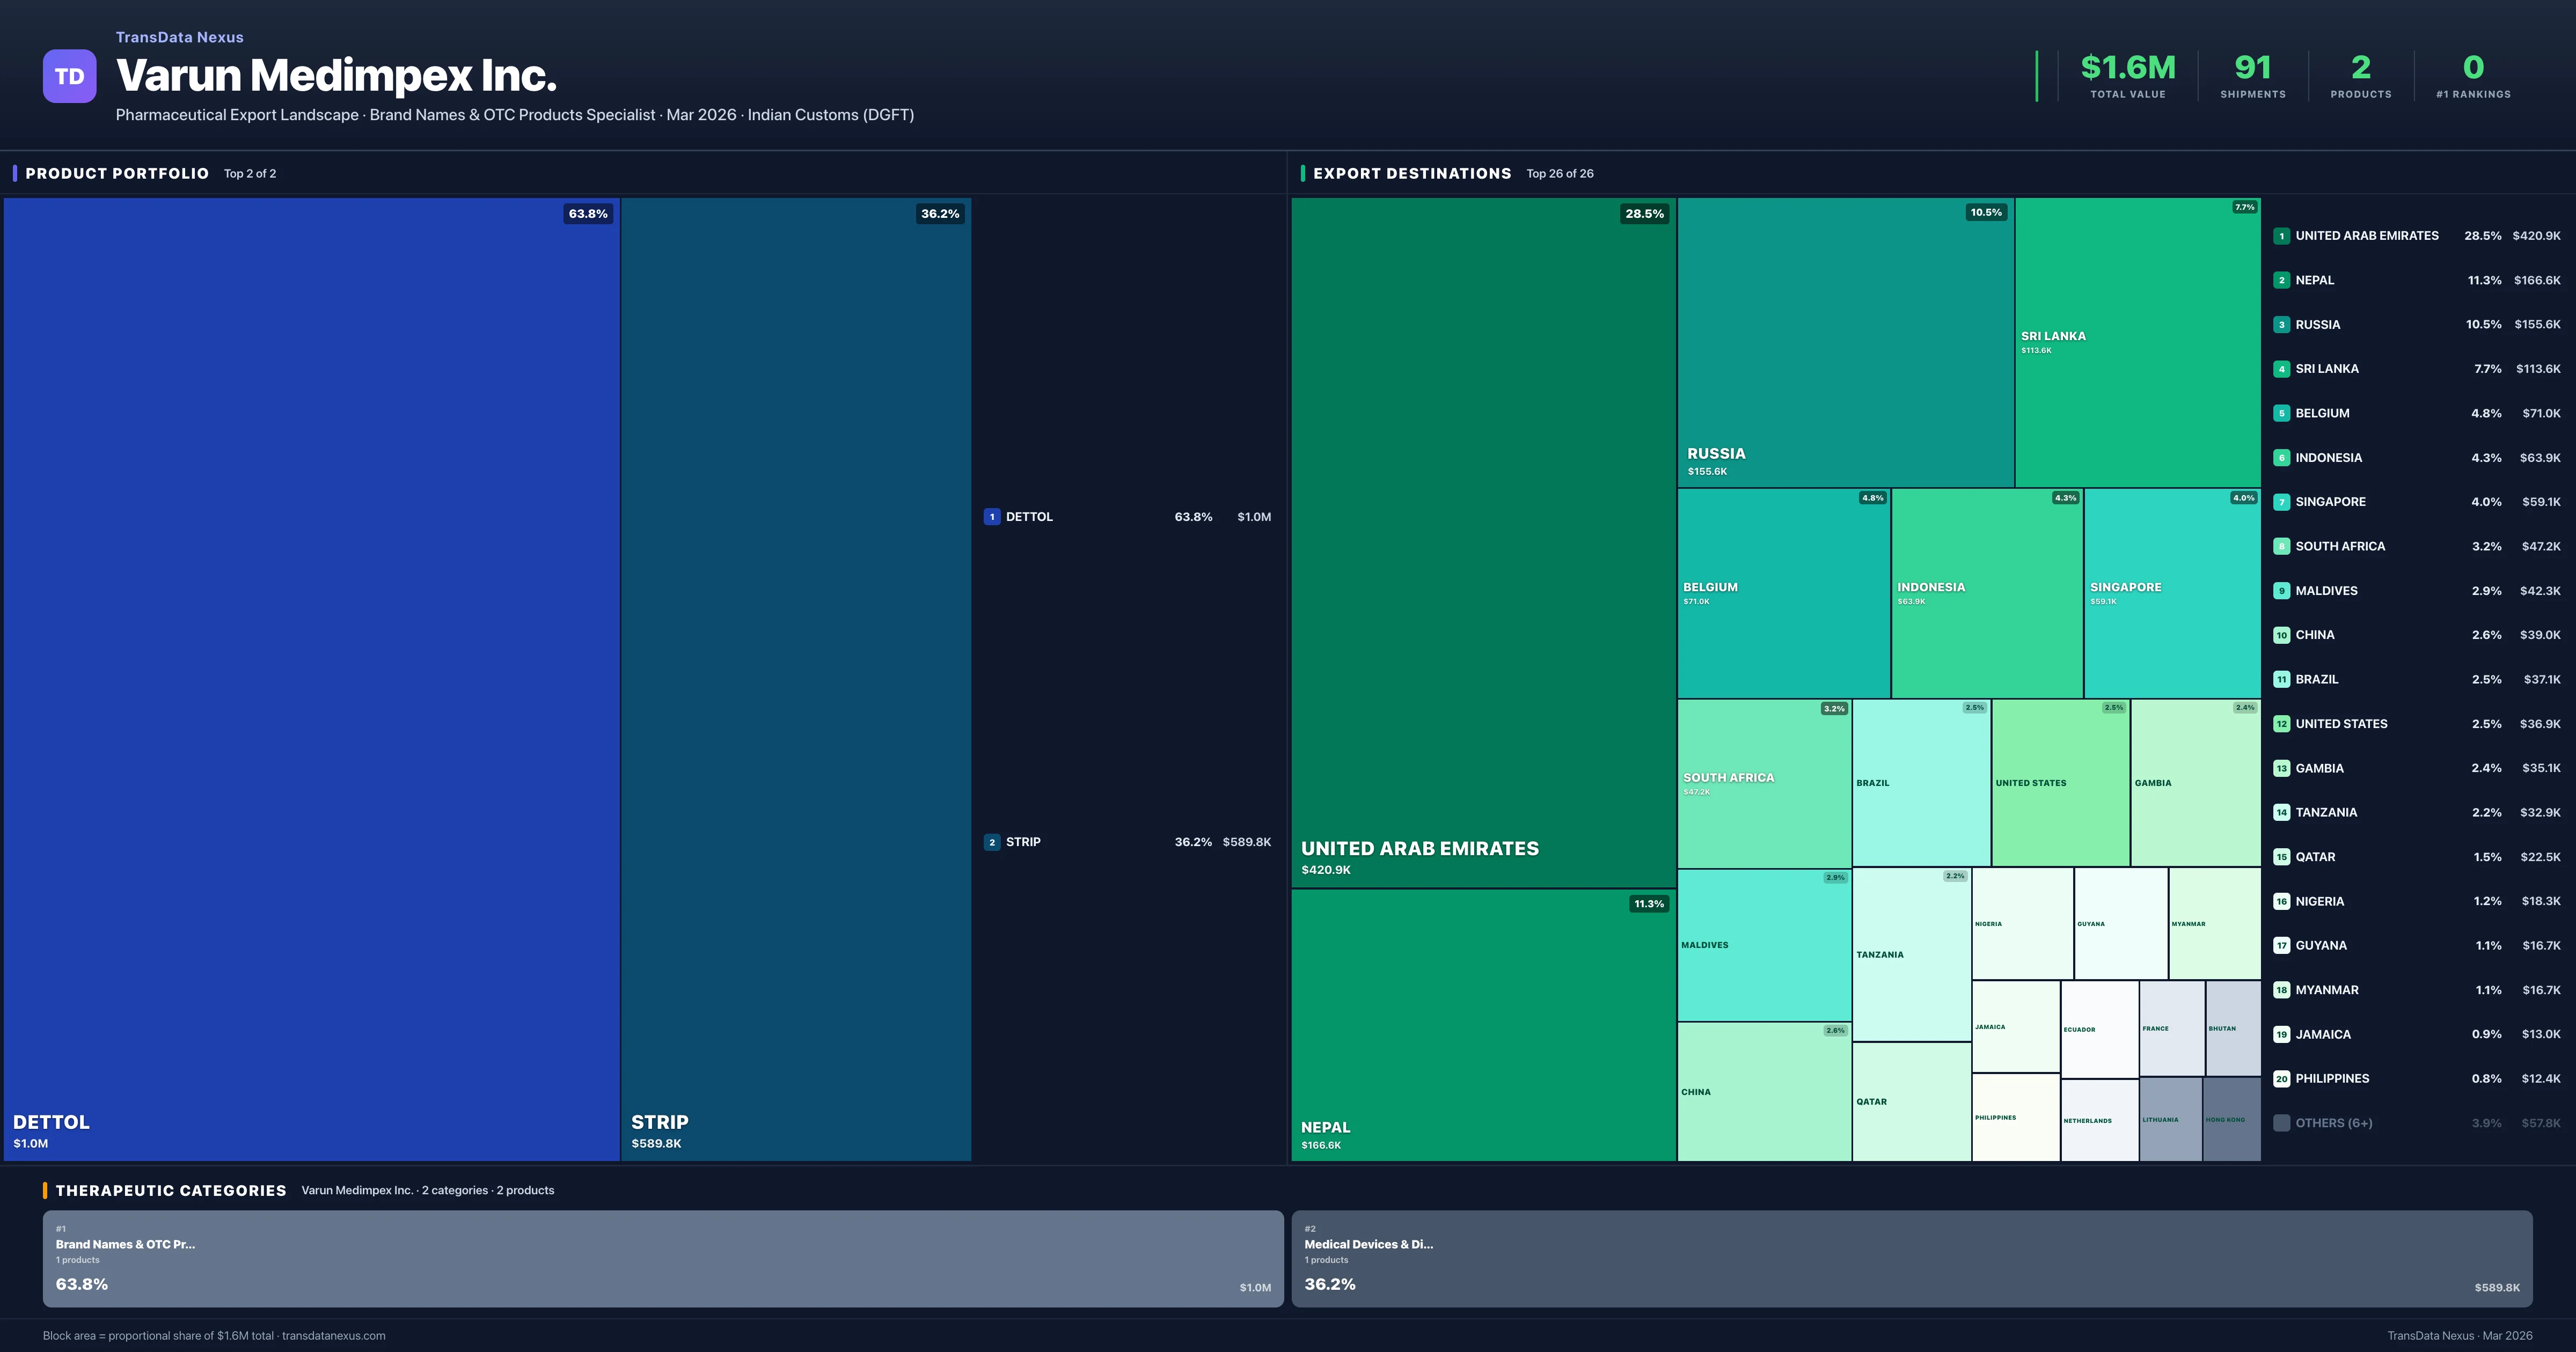Click the Russia block in destinations treemap

1845,342
